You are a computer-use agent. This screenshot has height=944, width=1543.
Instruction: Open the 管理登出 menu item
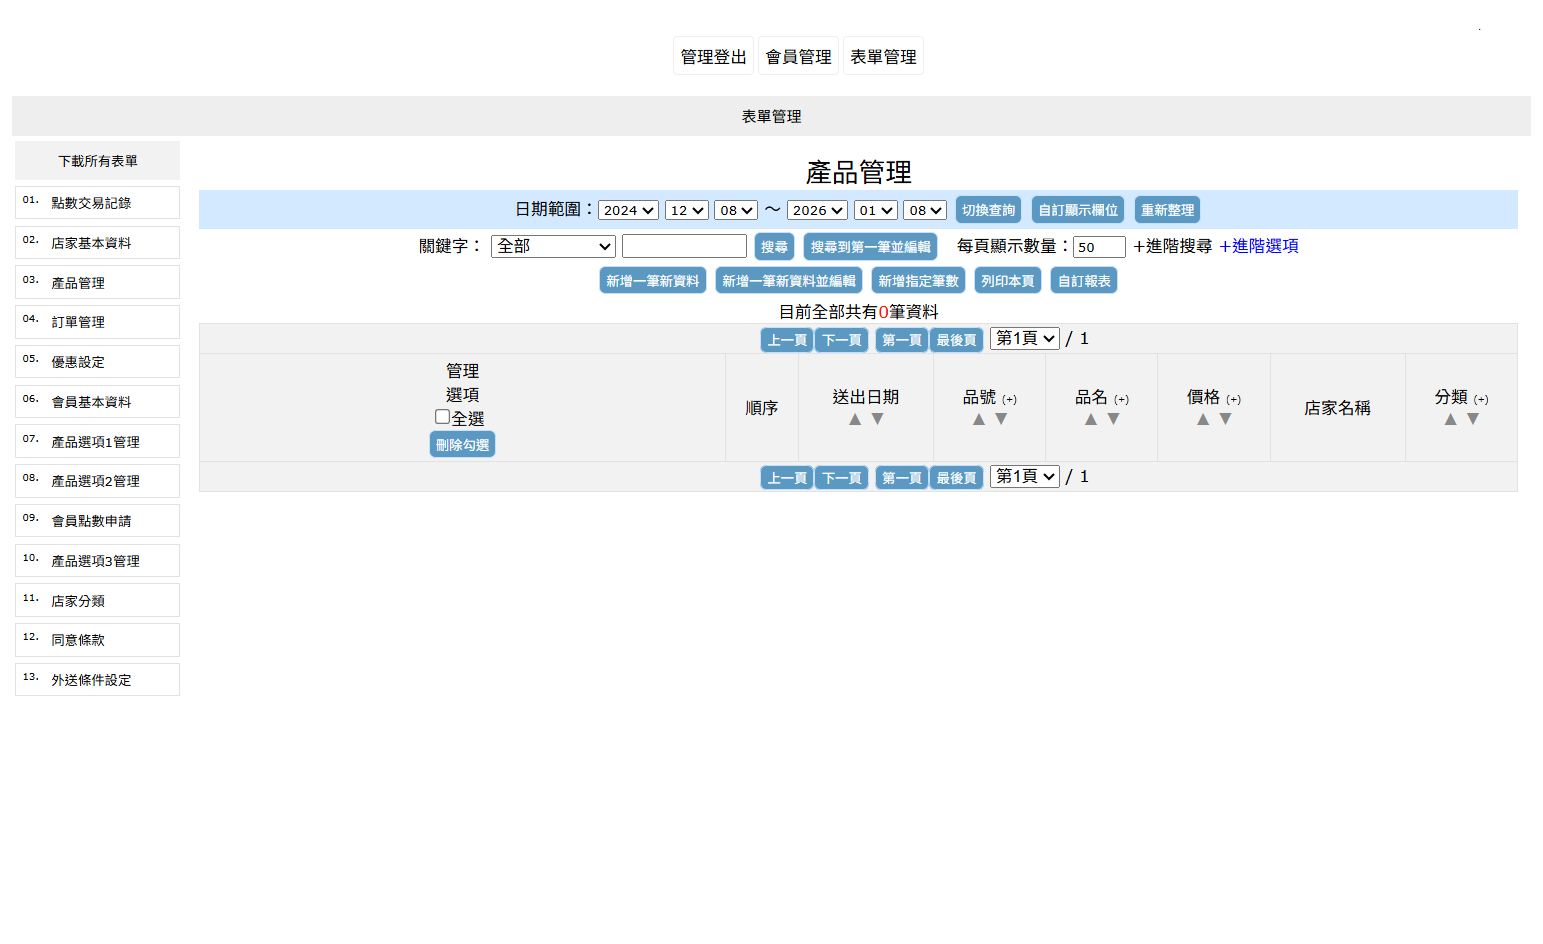(713, 56)
